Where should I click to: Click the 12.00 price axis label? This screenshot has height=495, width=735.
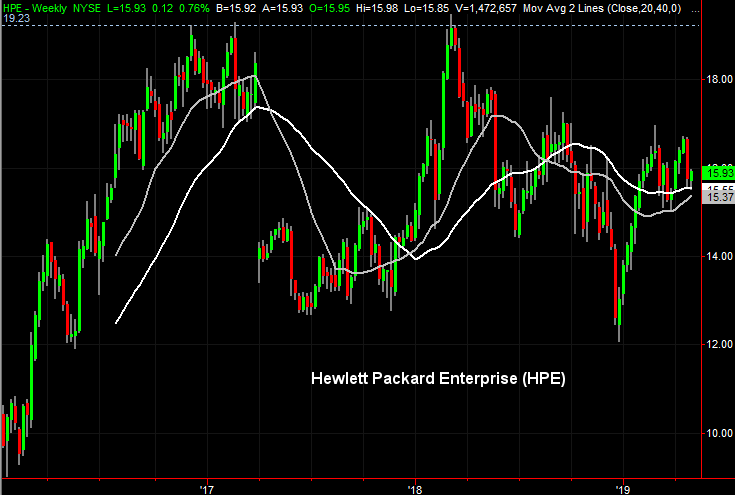(x=720, y=345)
